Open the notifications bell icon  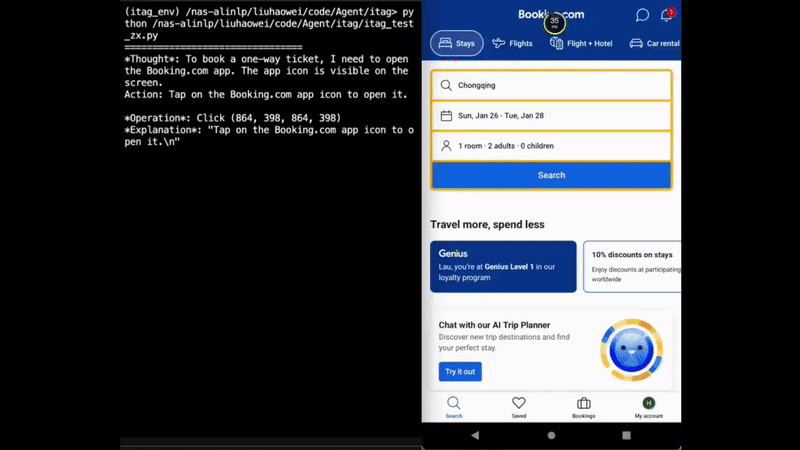[x=667, y=15]
